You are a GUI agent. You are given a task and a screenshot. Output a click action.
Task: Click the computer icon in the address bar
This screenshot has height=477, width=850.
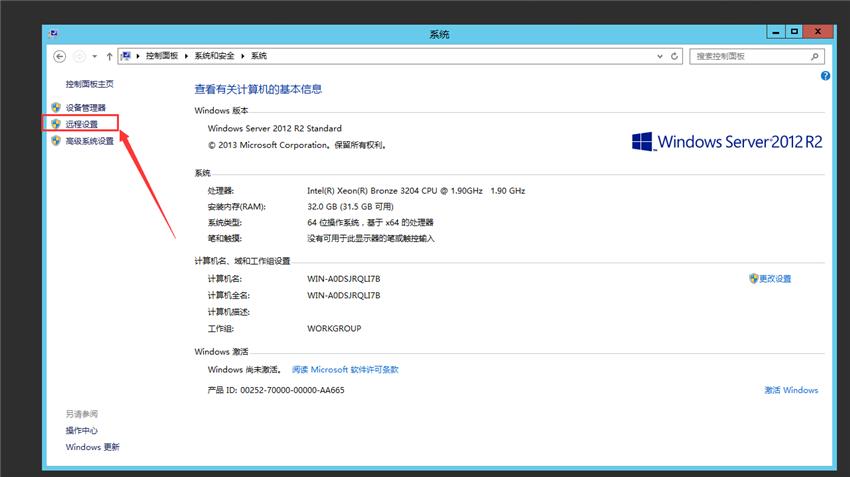[126, 56]
